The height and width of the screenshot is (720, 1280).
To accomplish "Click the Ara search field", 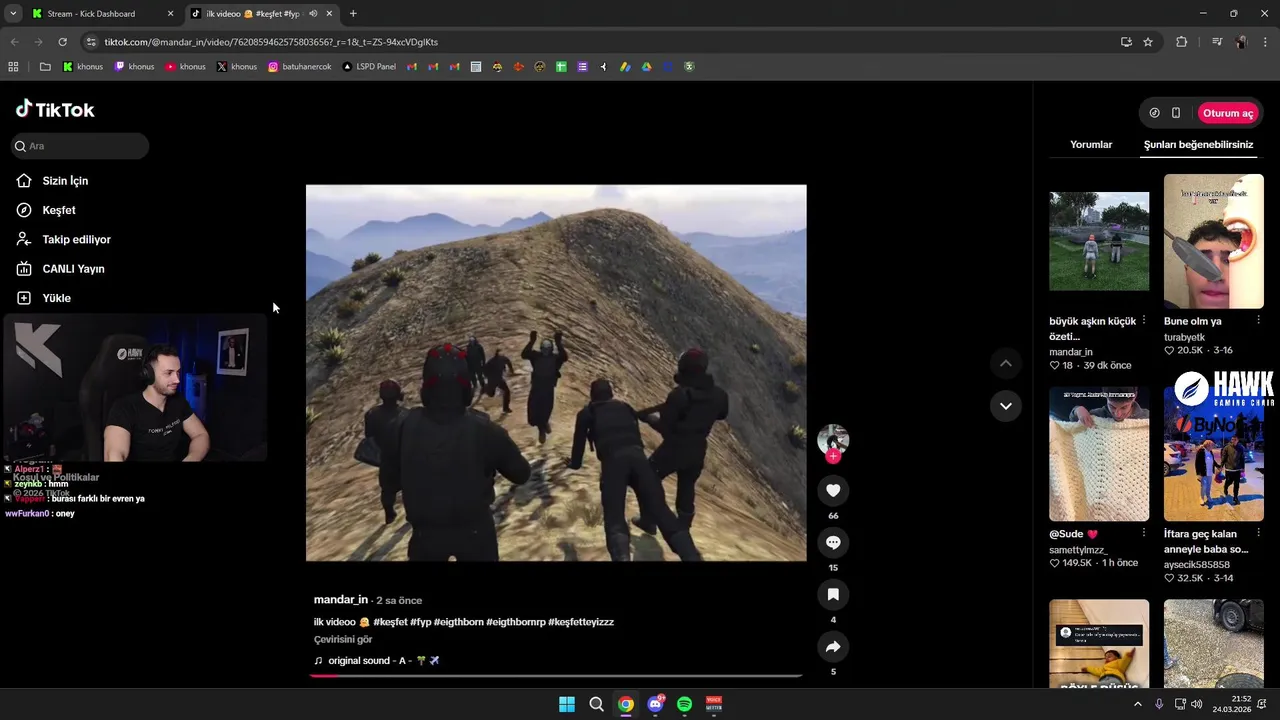I will point(81,146).
